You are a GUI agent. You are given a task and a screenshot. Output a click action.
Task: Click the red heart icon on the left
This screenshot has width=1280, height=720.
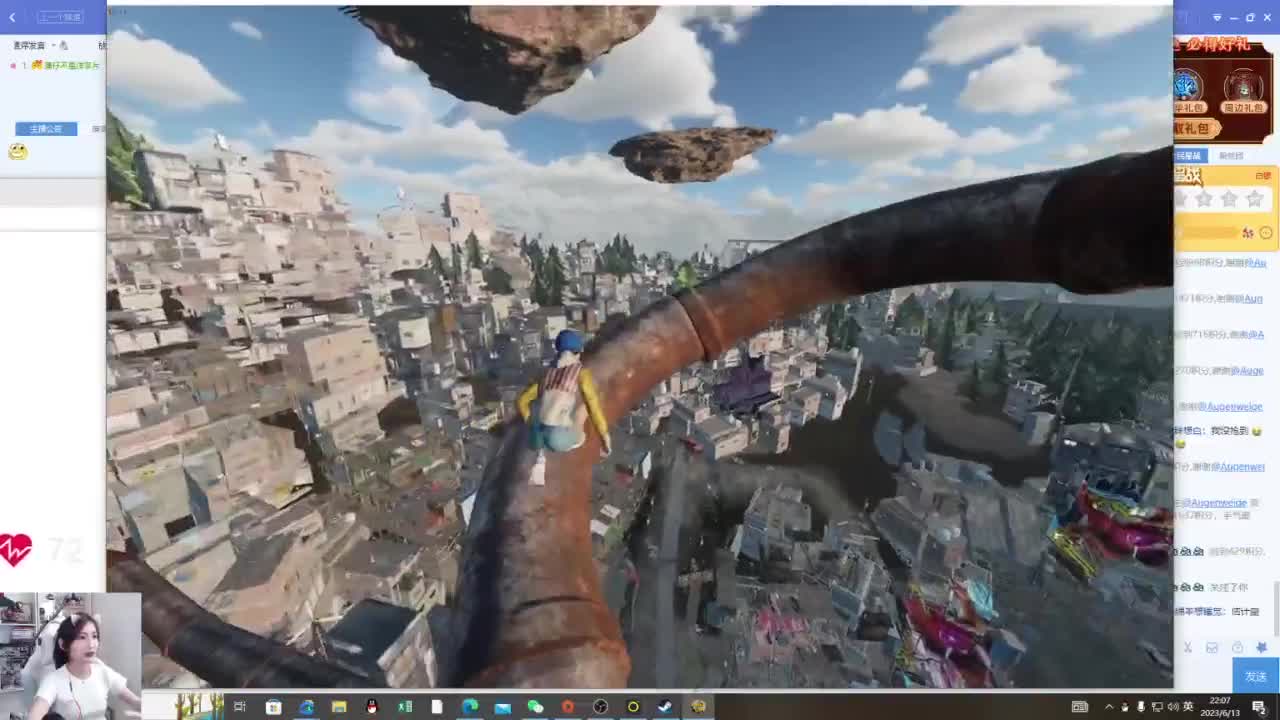click(16, 549)
